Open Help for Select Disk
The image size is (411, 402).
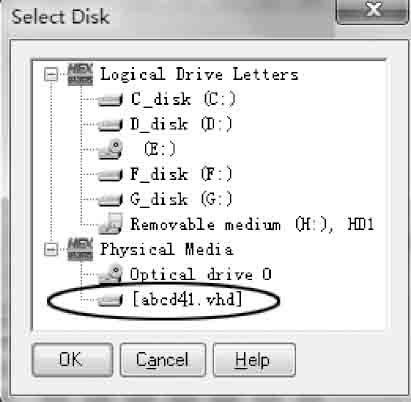click(x=254, y=360)
